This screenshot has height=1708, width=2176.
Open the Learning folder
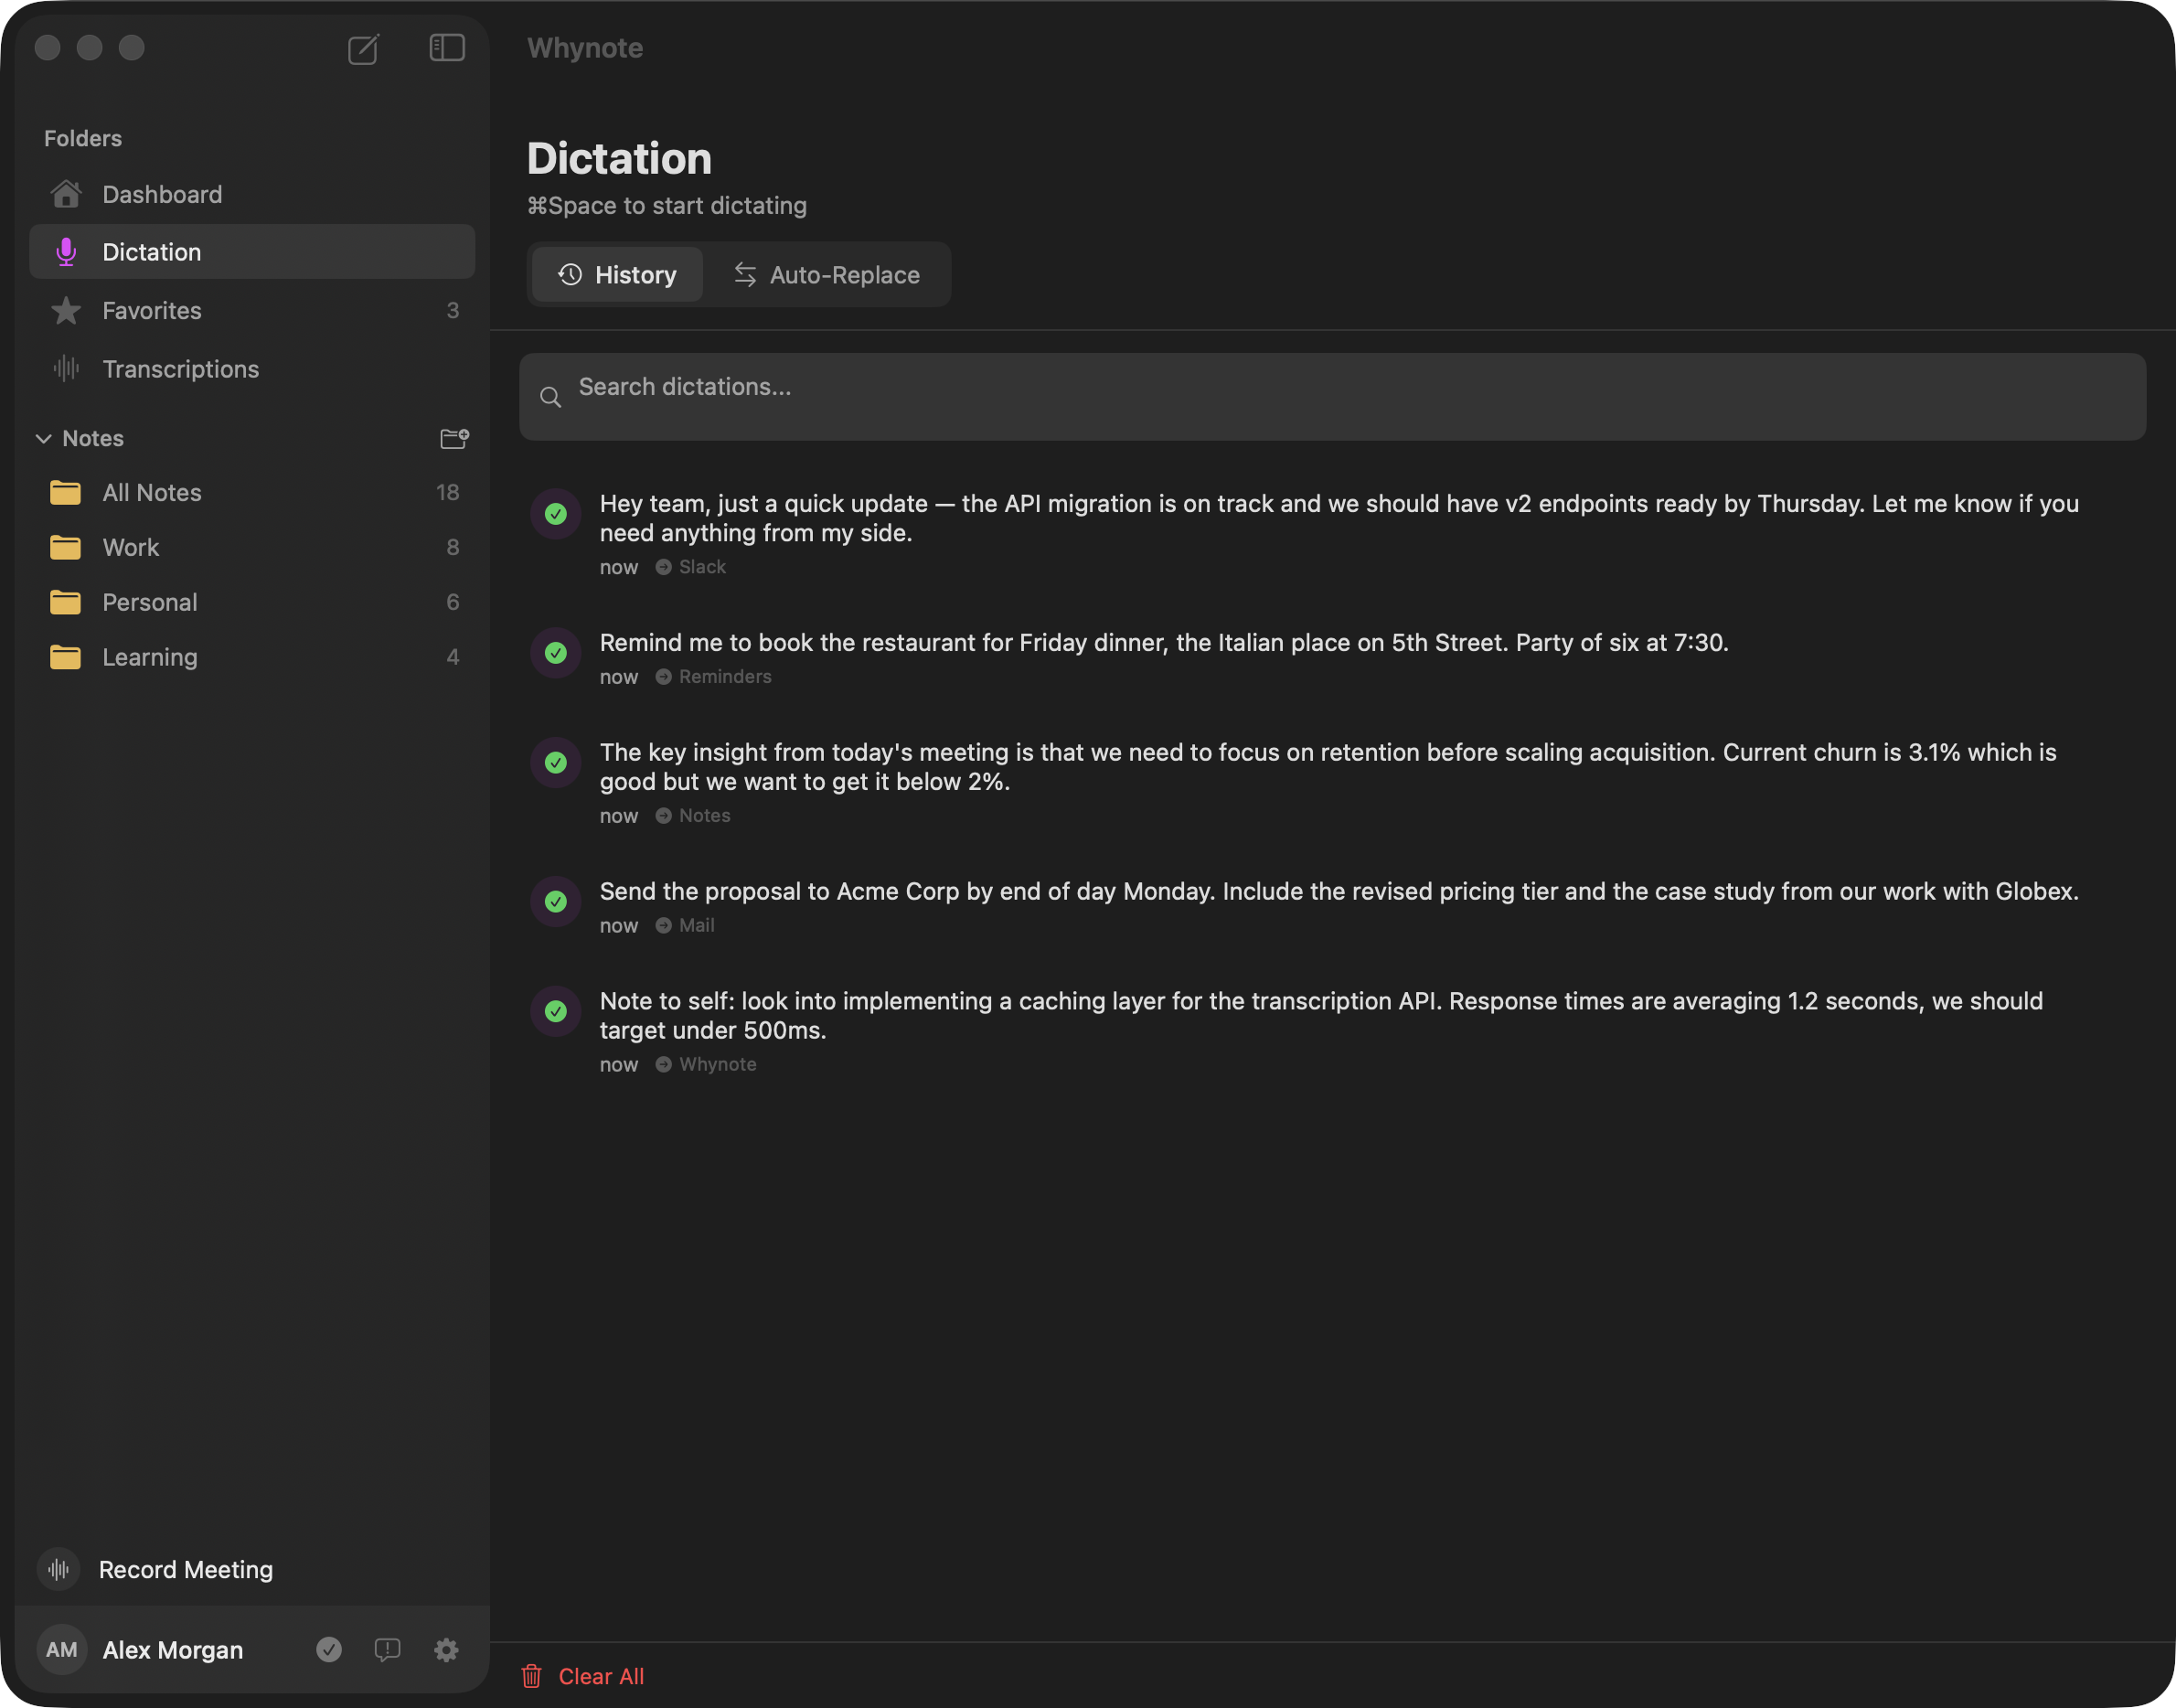pos(252,657)
